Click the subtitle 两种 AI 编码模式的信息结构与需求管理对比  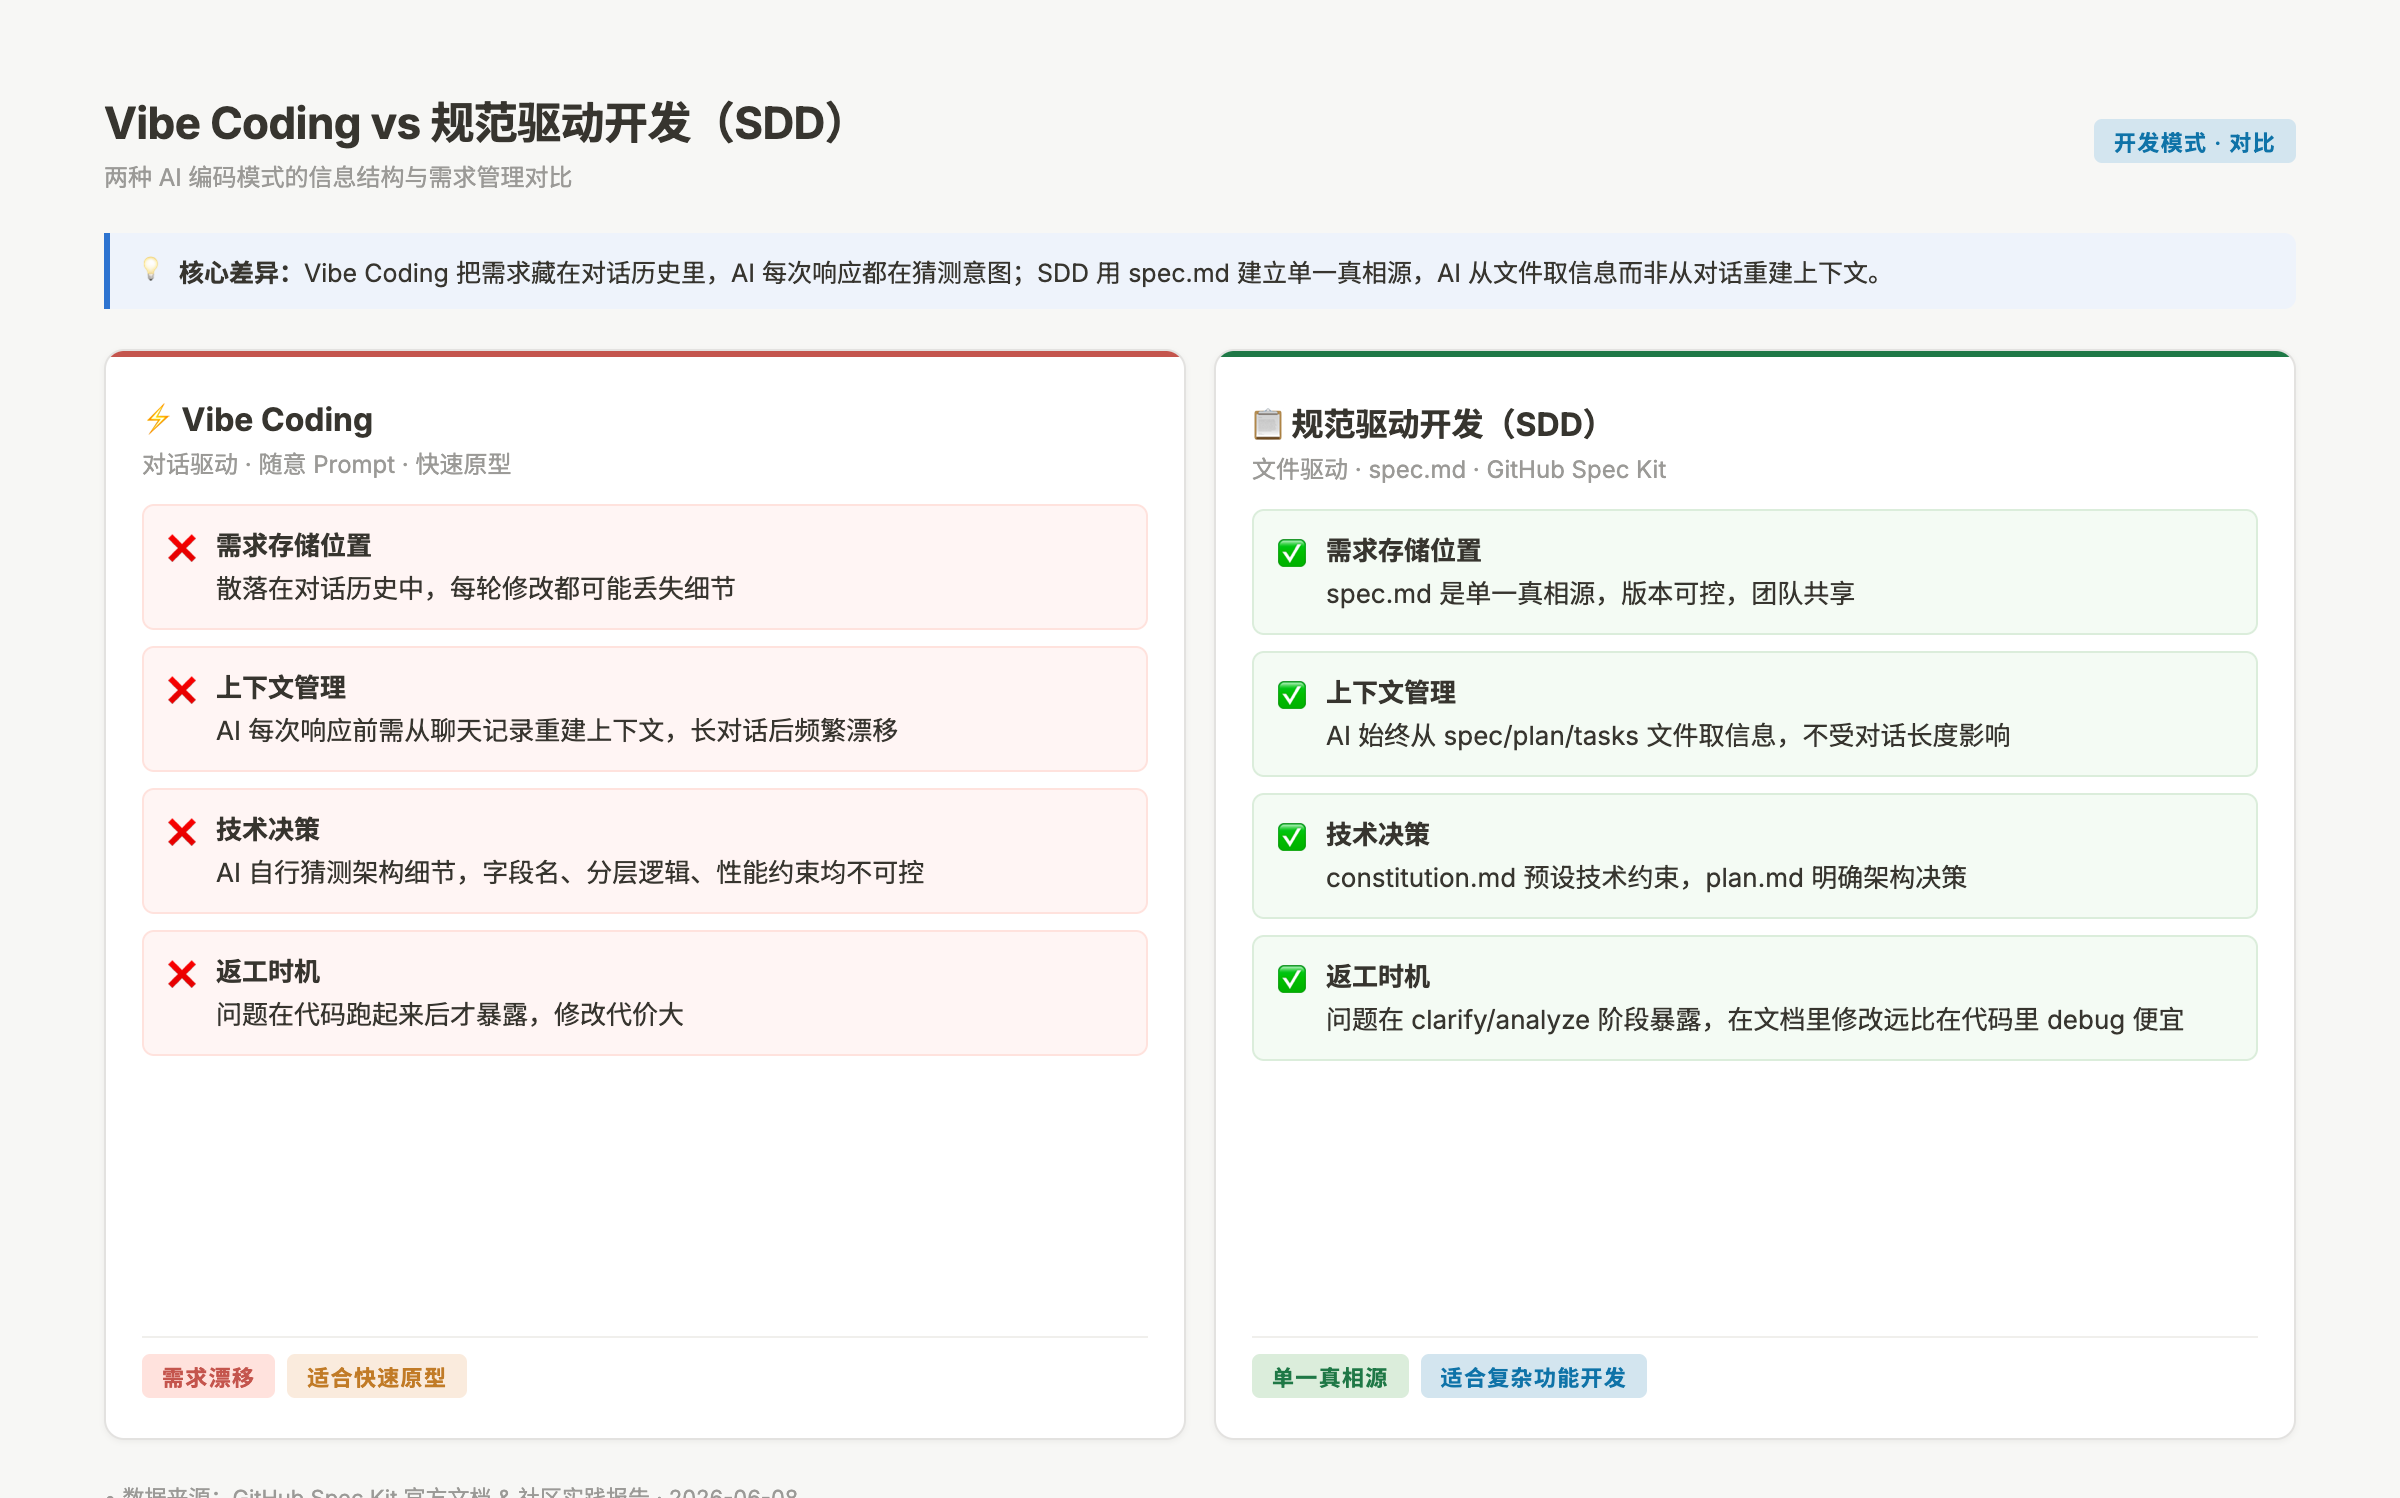click(x=338, y=178)
